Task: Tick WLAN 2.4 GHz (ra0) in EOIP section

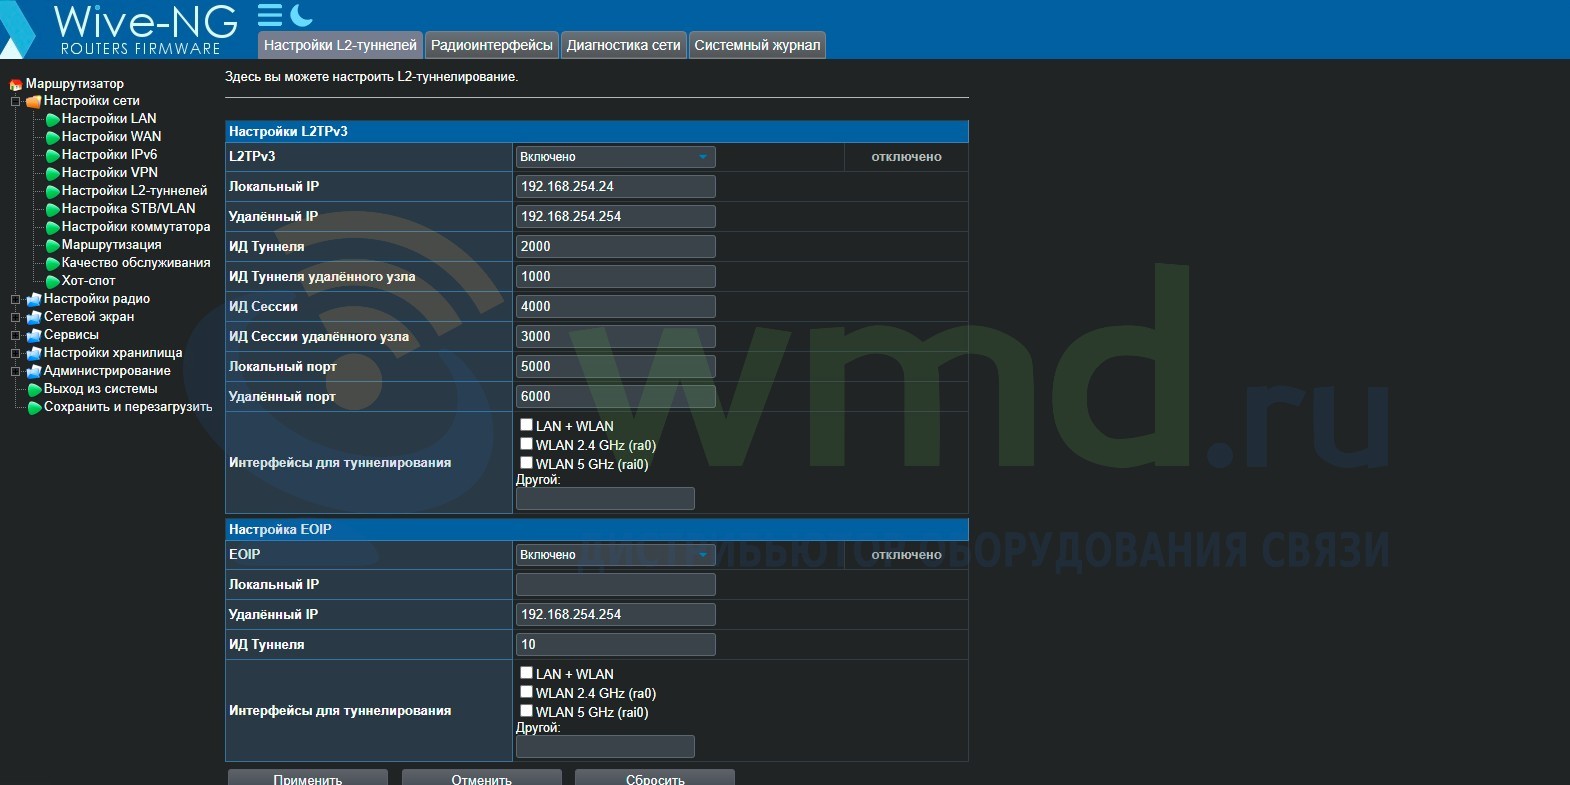Action: pyautogui.click(x=526, y=692)
